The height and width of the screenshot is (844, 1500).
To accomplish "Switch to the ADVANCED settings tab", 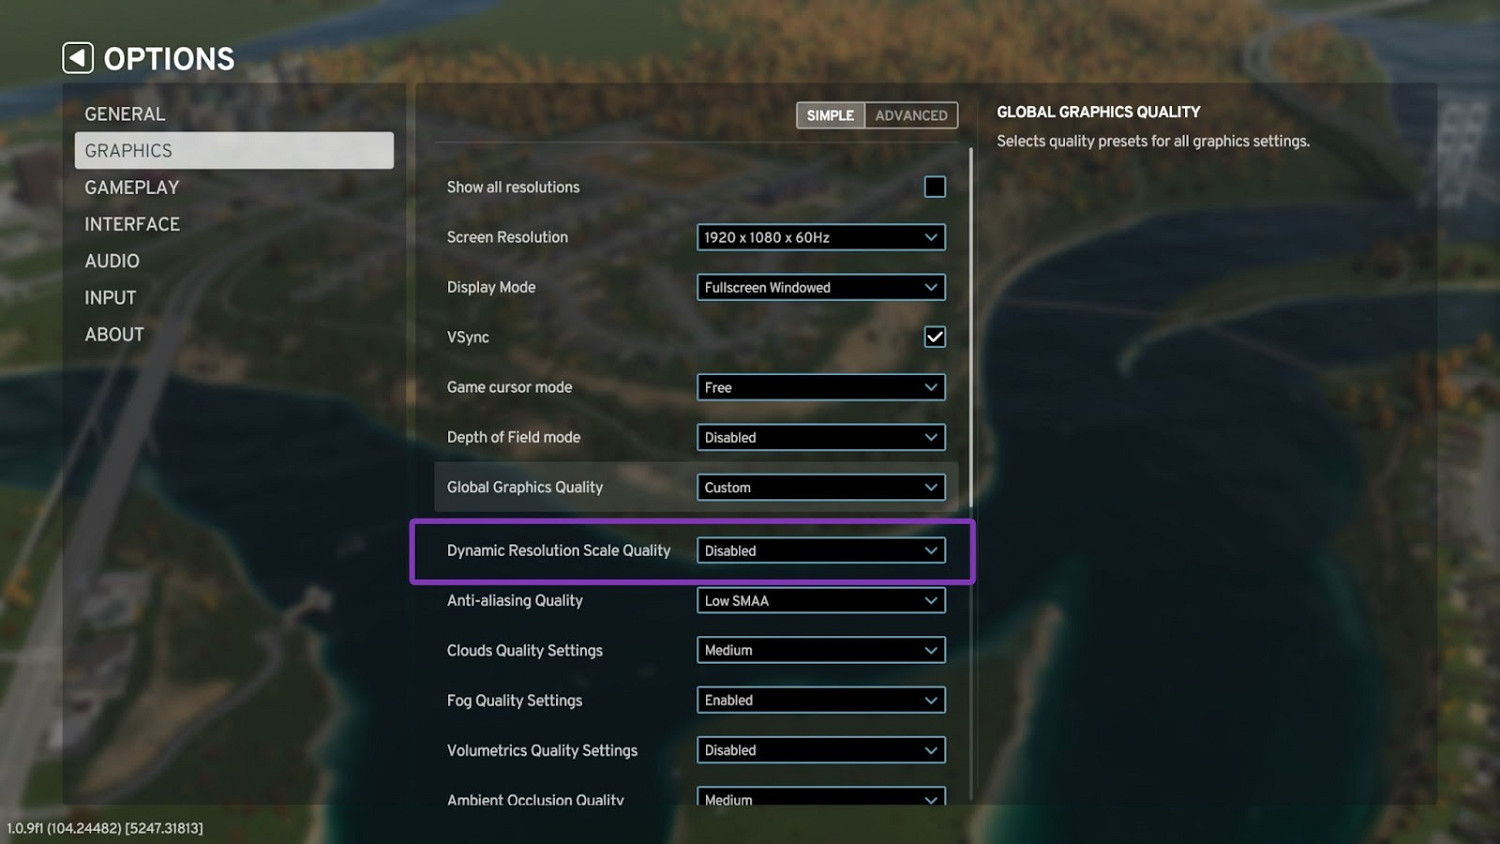I will click(x=911, y=115).
